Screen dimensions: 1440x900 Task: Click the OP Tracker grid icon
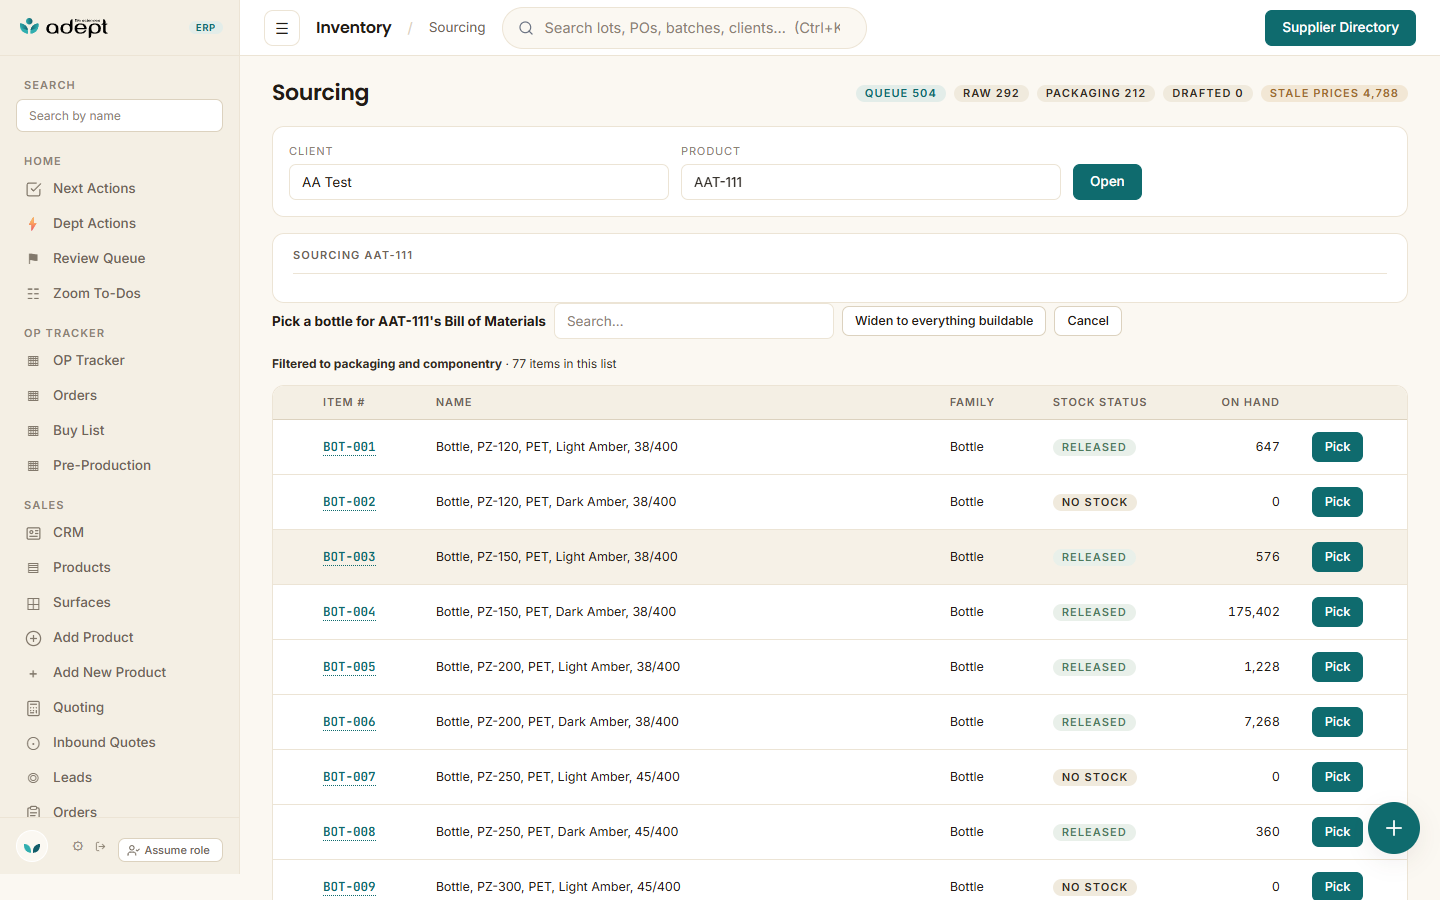pos(33,361)
